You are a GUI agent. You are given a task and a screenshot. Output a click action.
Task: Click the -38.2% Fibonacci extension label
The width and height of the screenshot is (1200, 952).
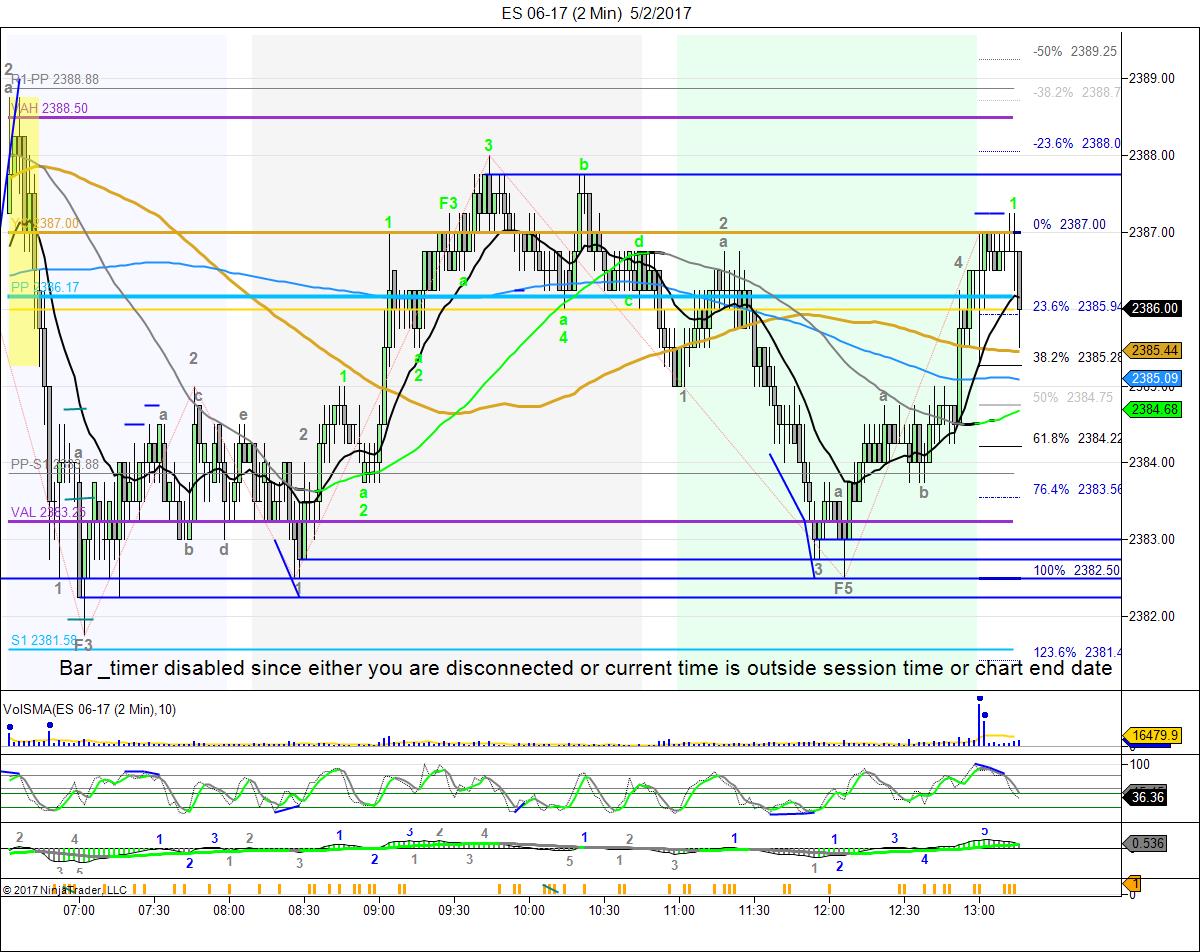point(1075,92)
